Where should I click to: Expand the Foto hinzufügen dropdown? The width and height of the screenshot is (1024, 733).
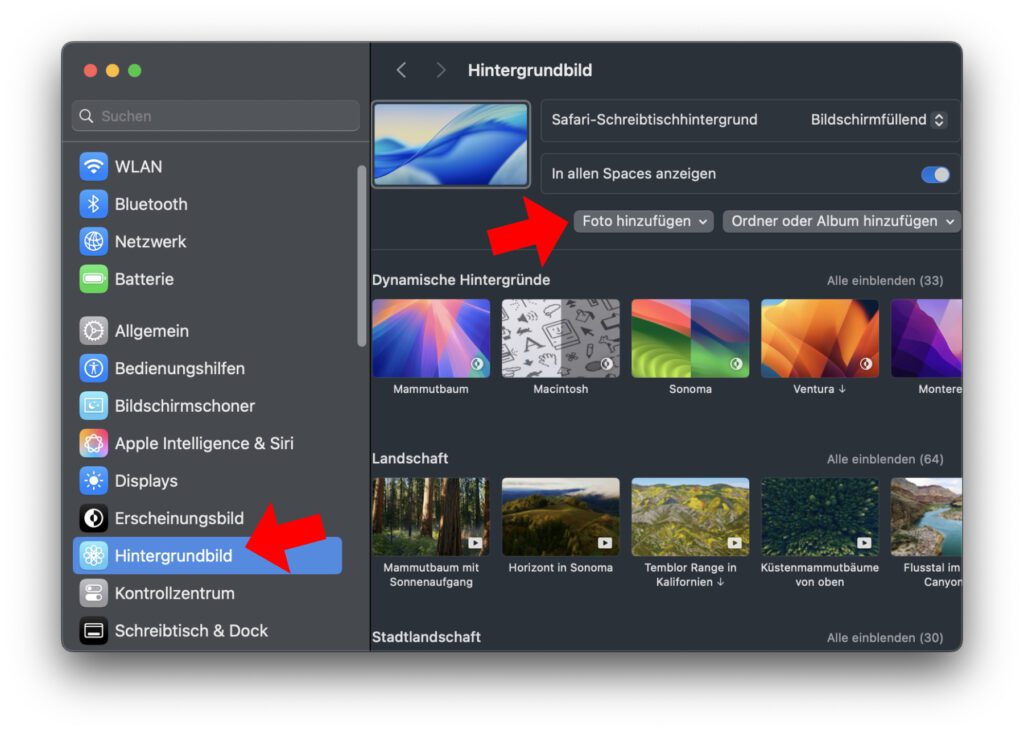645,221
